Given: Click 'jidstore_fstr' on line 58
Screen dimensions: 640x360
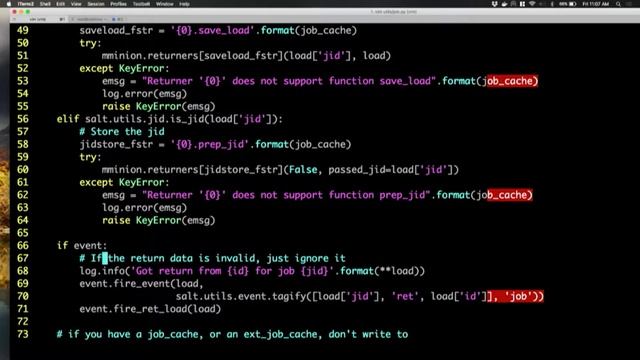Looking at the screenshot, I should 116,144.
